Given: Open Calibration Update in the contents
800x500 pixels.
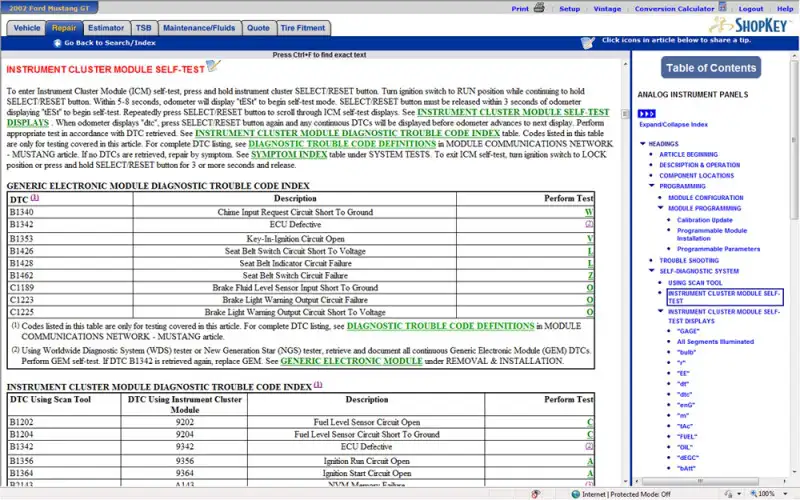Looking at the screenshot, I should [x=705, y=220].
